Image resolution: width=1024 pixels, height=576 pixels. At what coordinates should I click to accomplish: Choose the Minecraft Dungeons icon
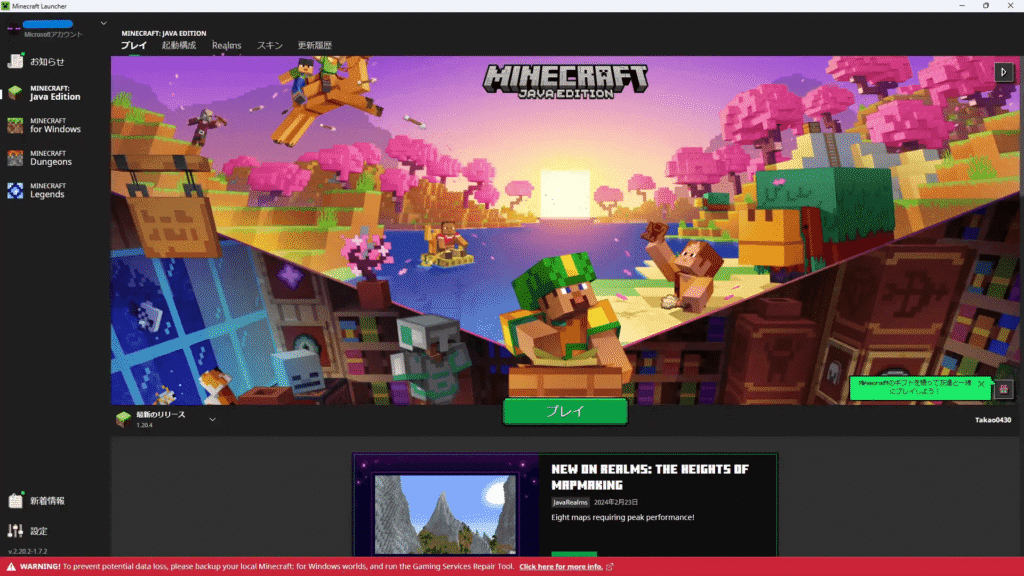pos(15,158)
